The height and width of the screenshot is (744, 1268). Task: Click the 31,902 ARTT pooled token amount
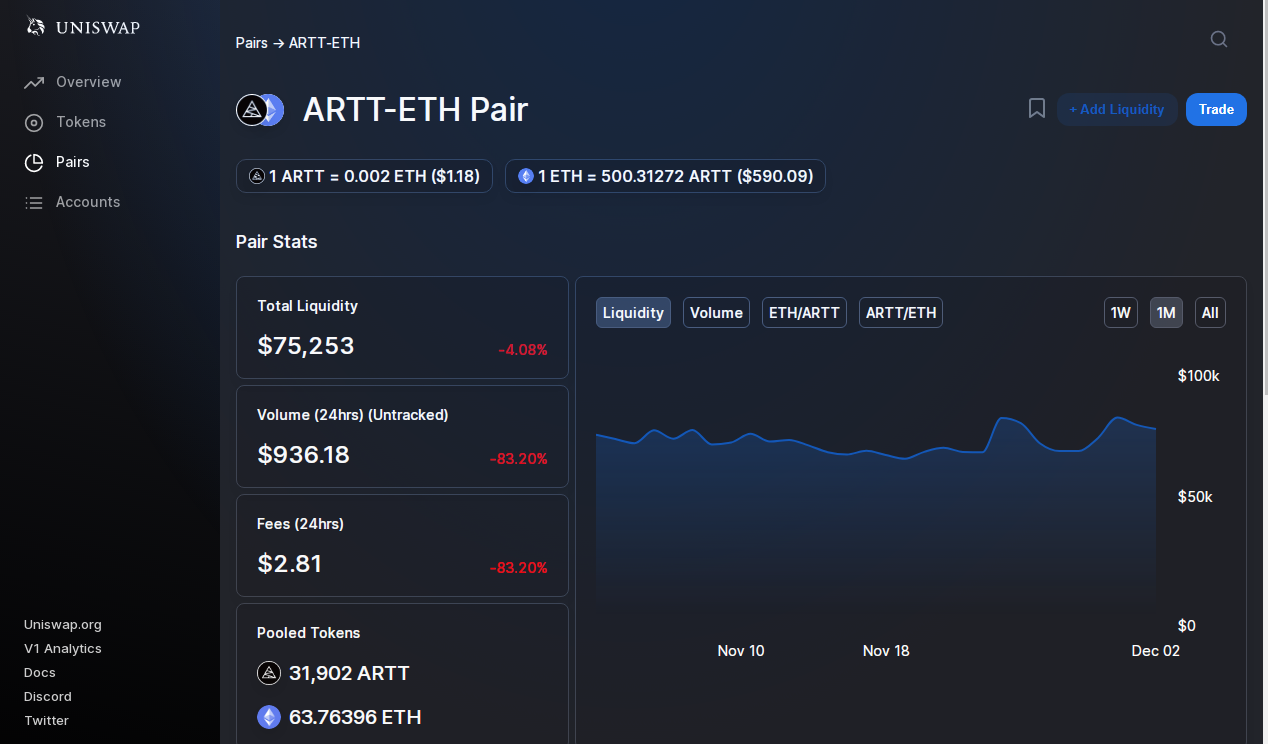coord(349,673)
